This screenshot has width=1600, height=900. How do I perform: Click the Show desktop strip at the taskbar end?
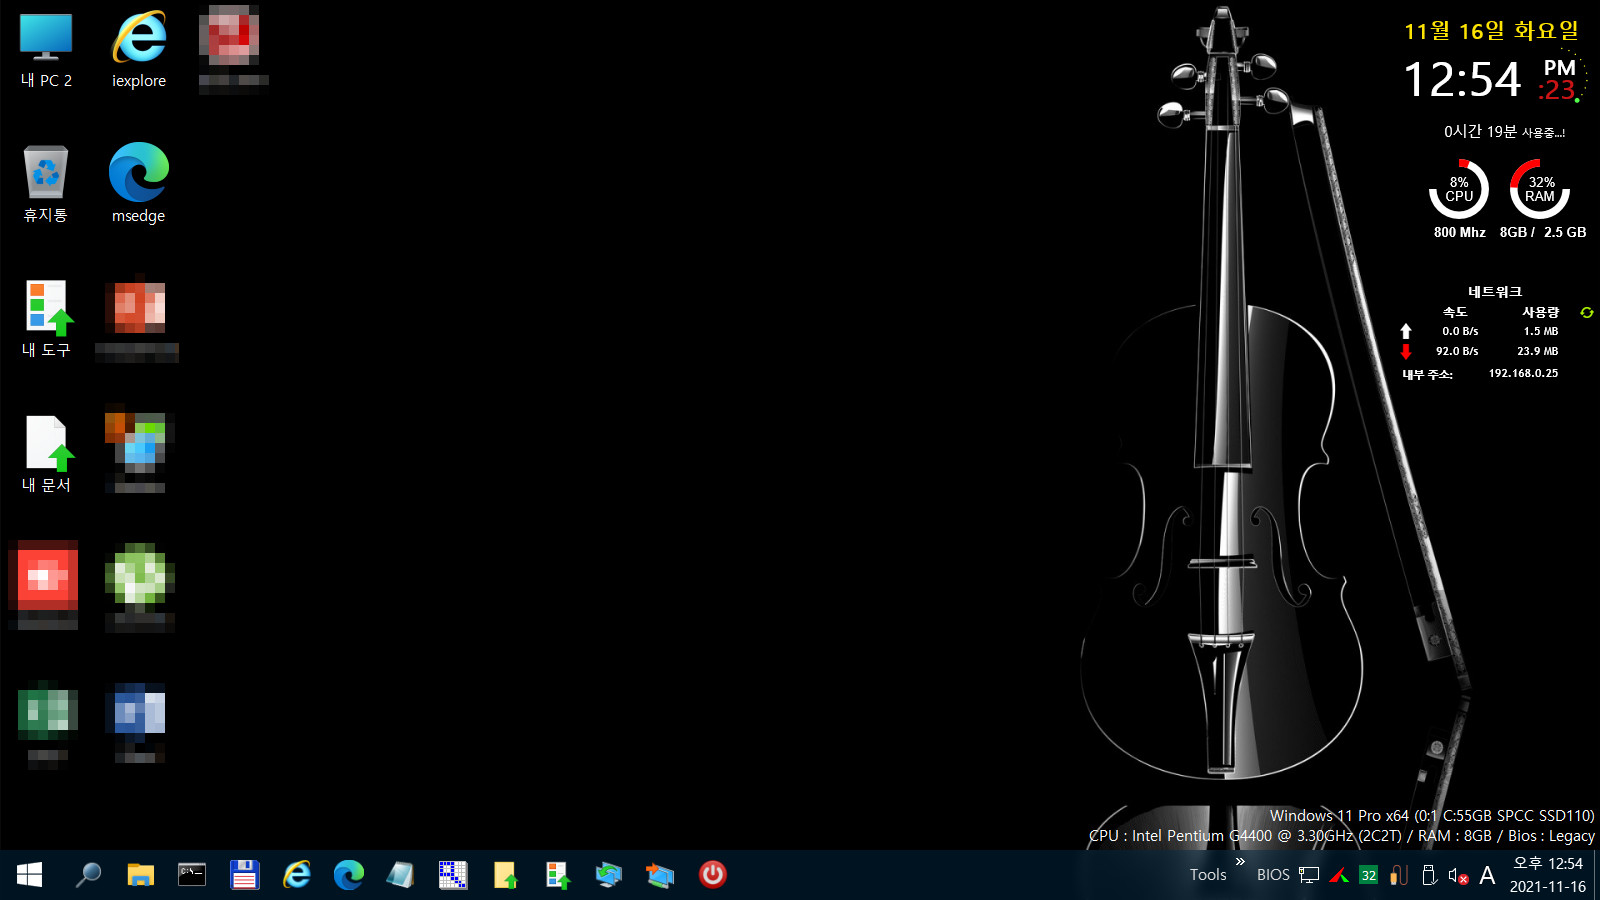tap(1596, 875)
